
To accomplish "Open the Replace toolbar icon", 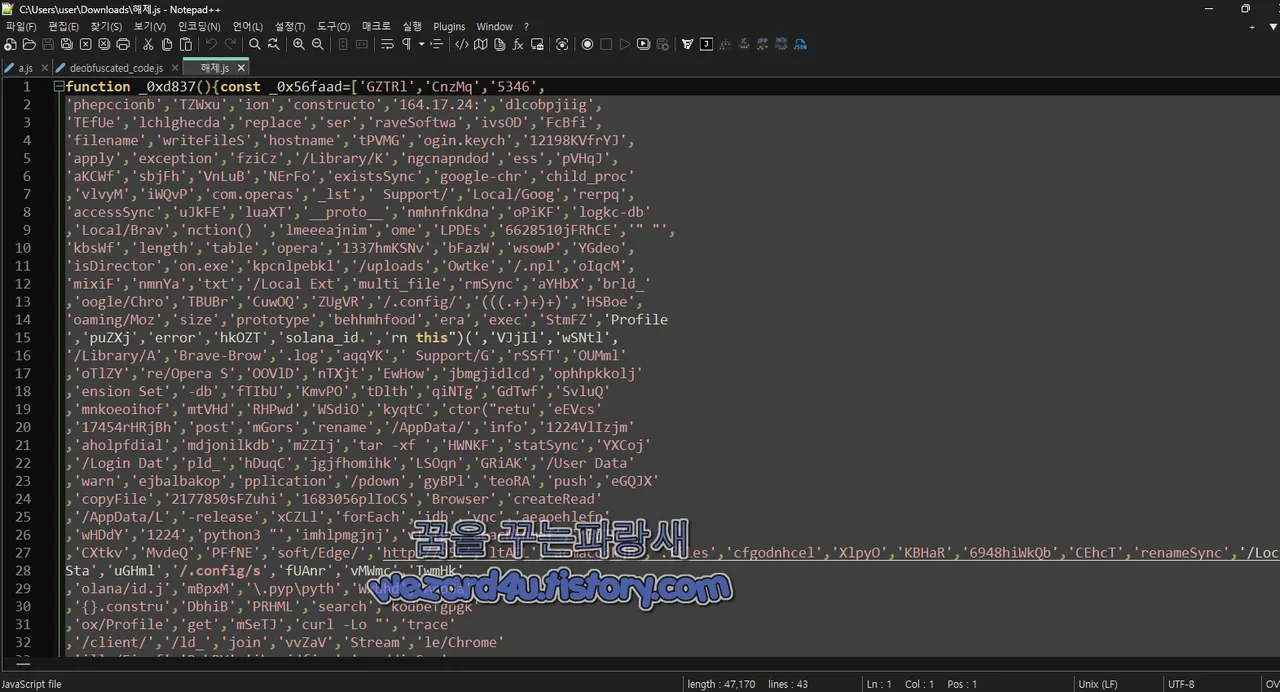I will [x=274, y=44].
